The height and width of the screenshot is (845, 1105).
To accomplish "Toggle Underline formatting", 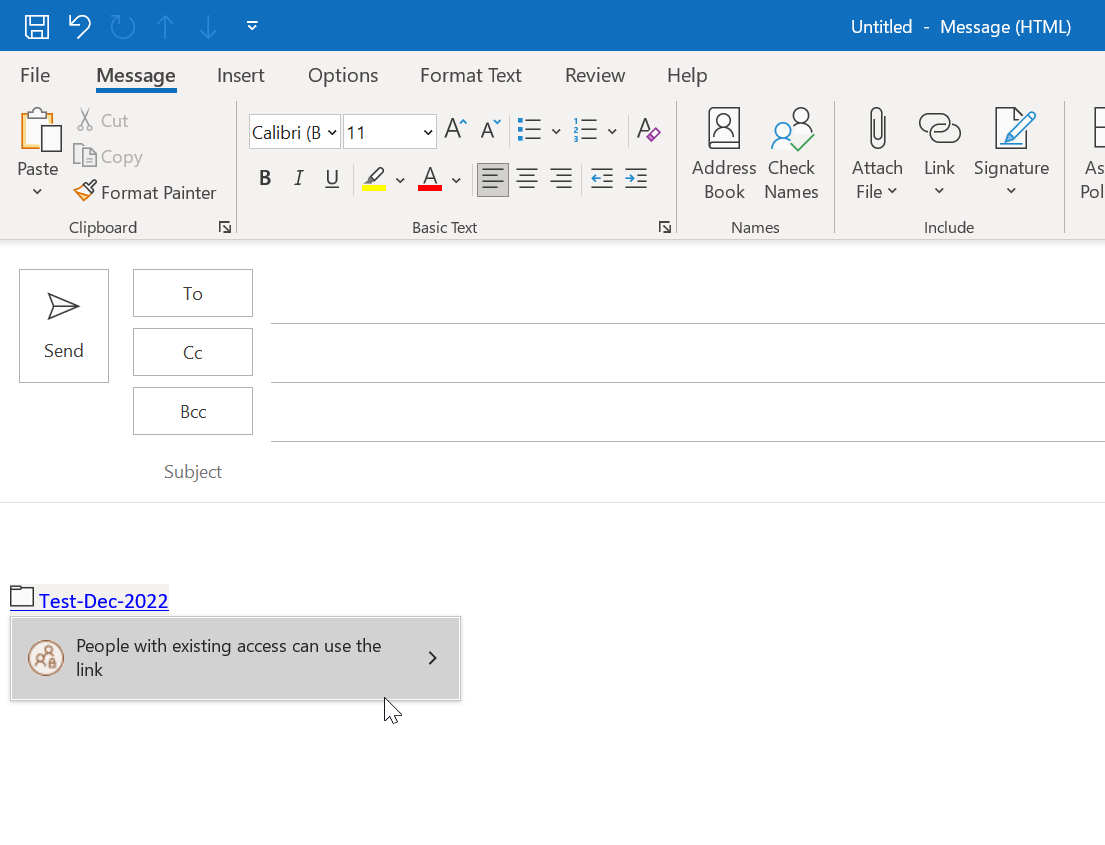I will click(x=332, y=178).
